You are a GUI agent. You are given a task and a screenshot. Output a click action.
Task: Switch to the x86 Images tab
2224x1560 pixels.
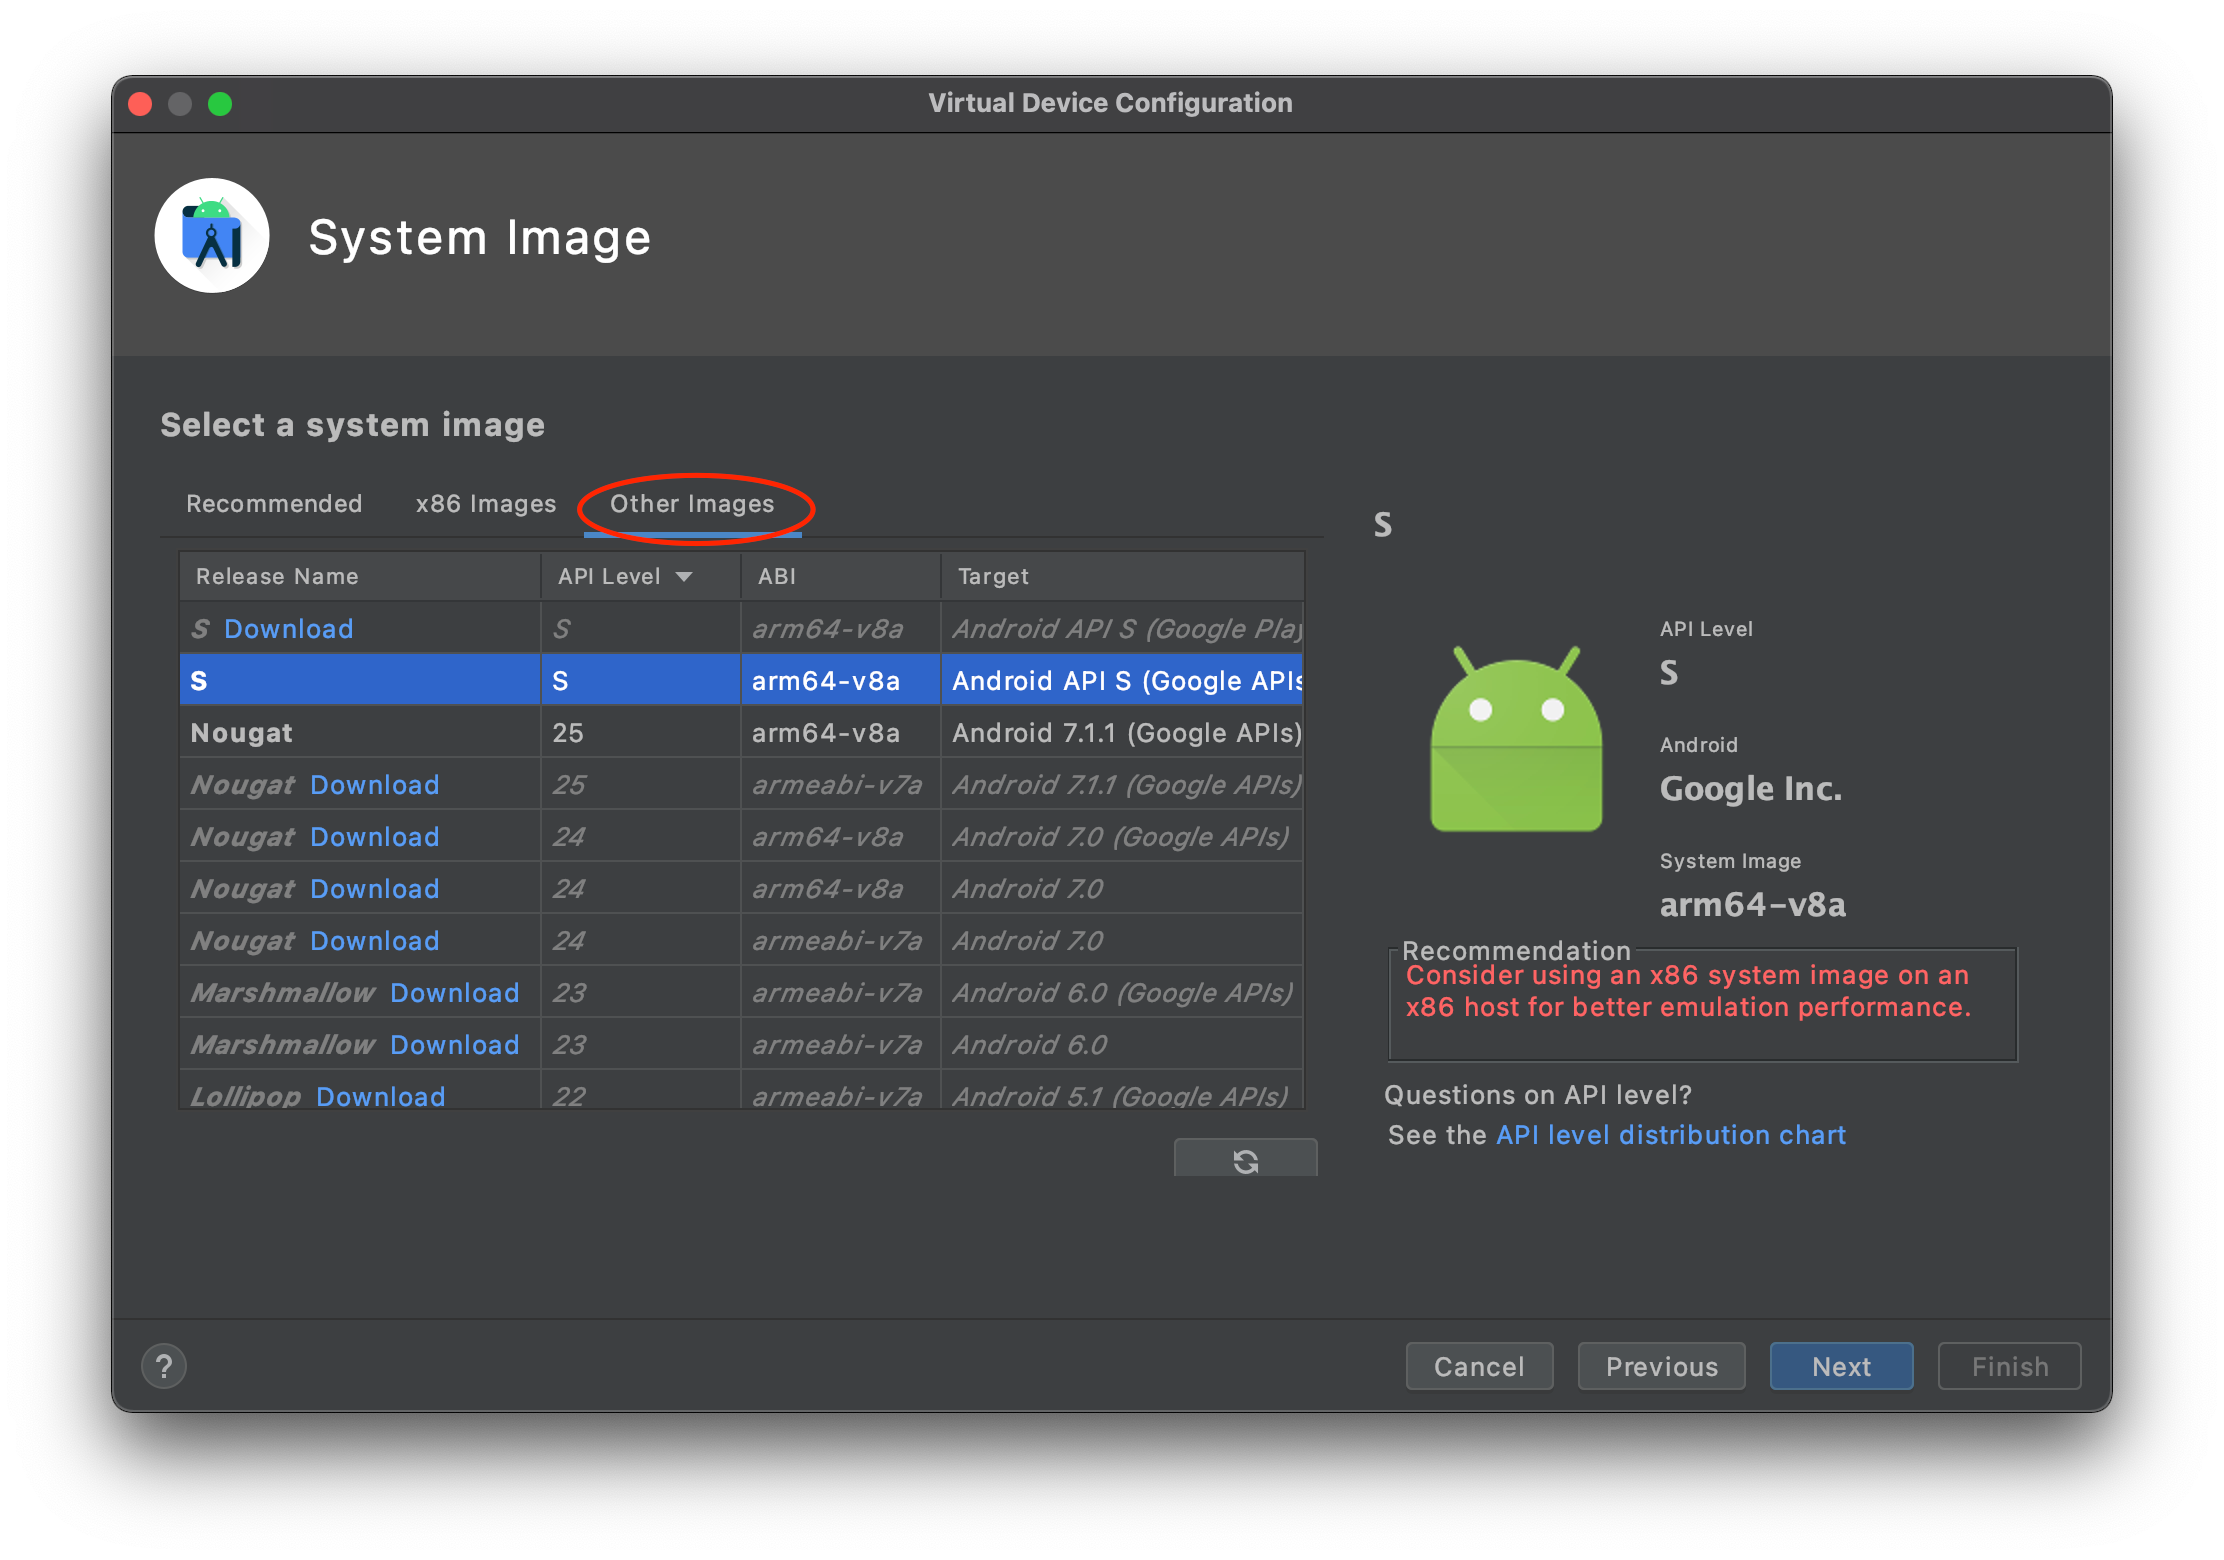pyautogui.click(x=486, y=504)
